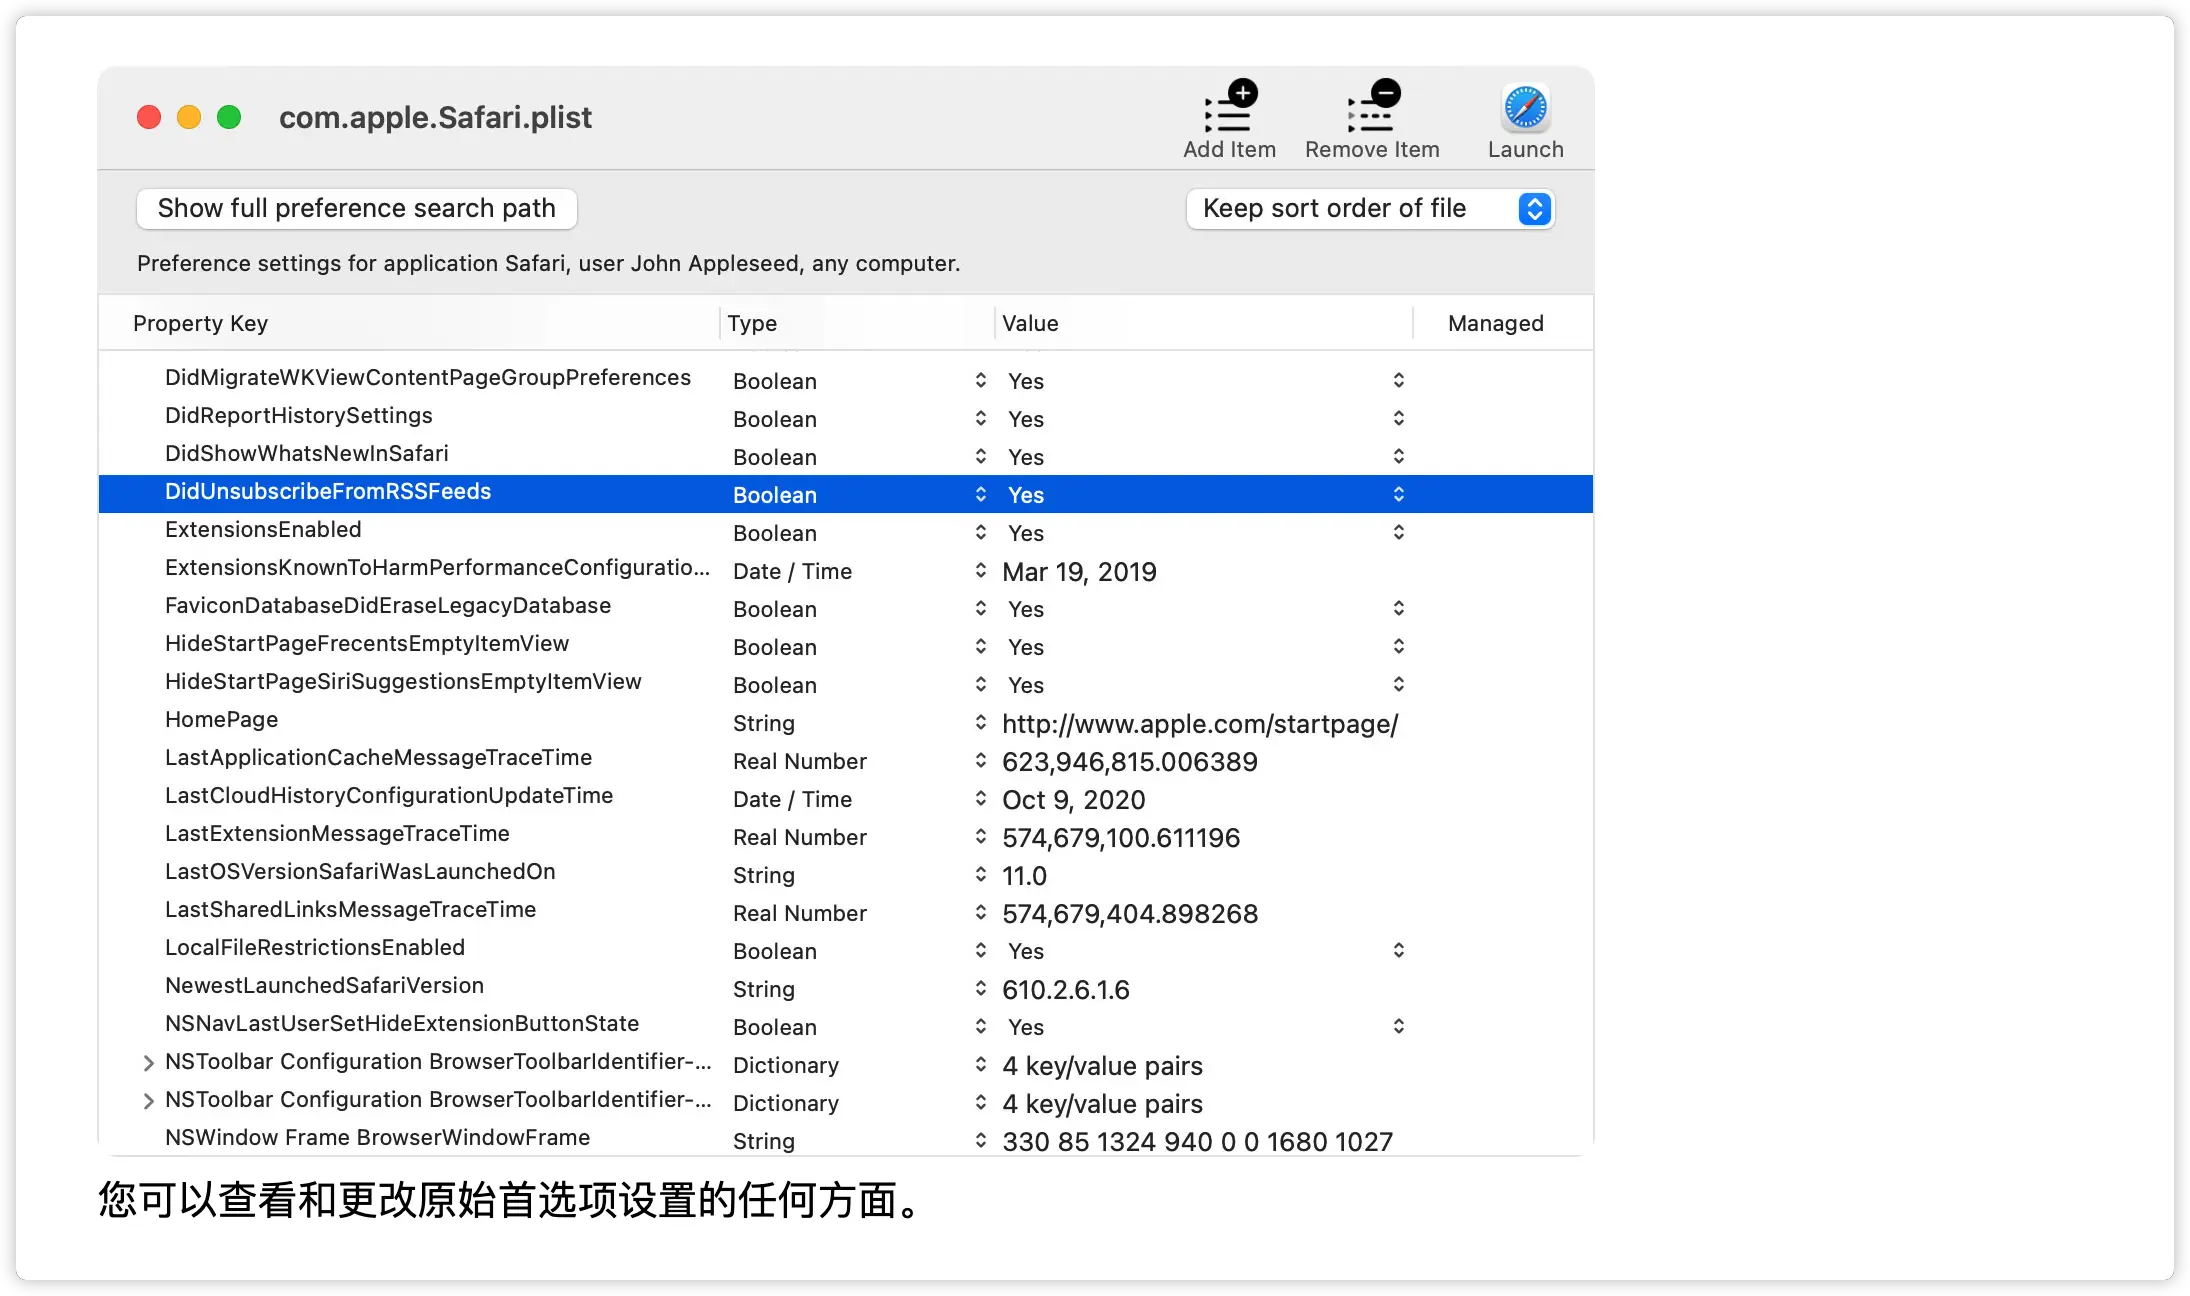Screen dimensions: 2190x1296
Task: Select the NewestLaunchedSafariVersion row key
Action: [x=324, y=986]
